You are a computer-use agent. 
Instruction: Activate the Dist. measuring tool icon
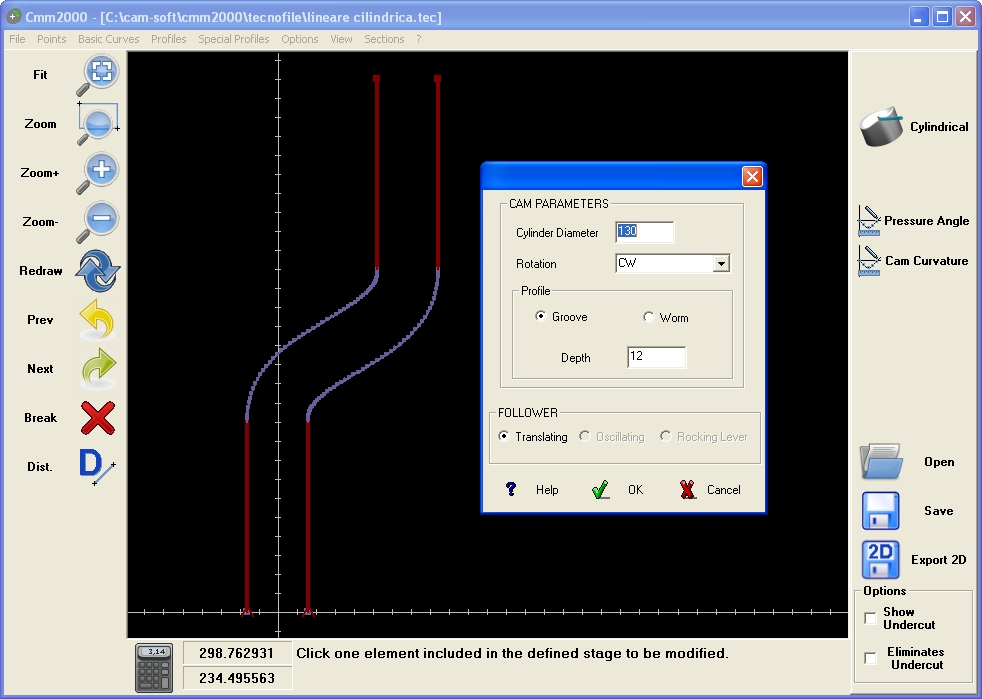(x=97, y=467)
